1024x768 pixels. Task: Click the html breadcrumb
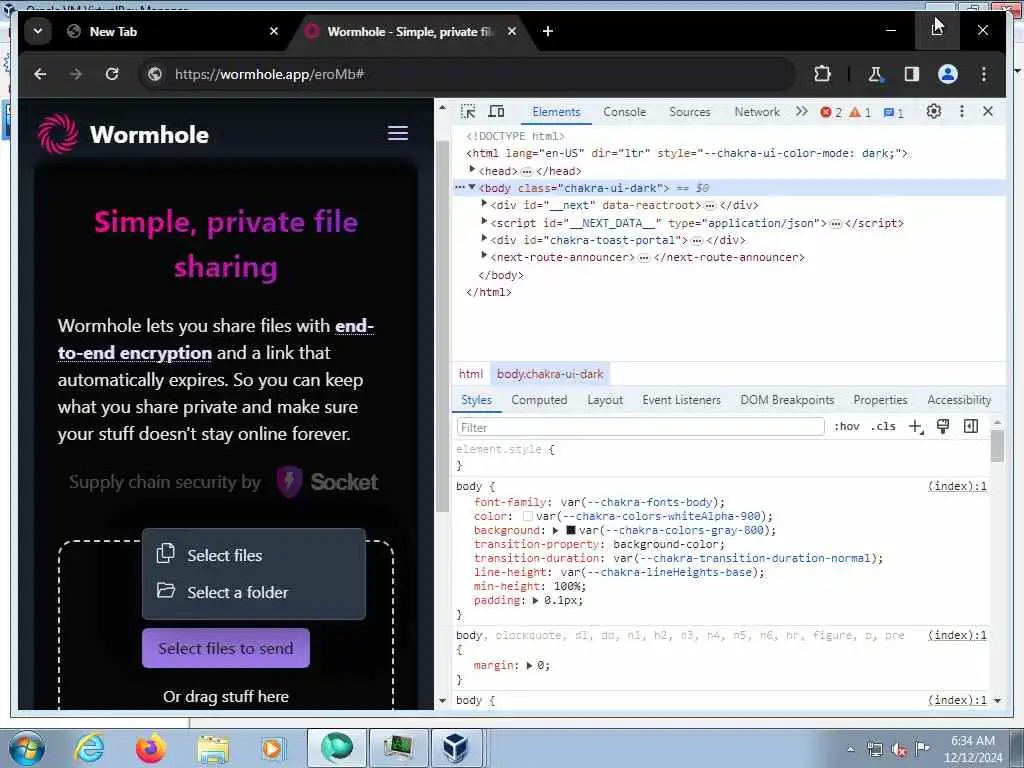pos(471,374)
